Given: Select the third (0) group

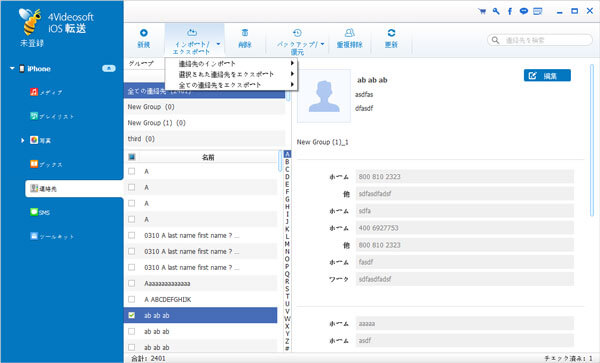Looking at the screenshot, I should [x=205, y=139].
